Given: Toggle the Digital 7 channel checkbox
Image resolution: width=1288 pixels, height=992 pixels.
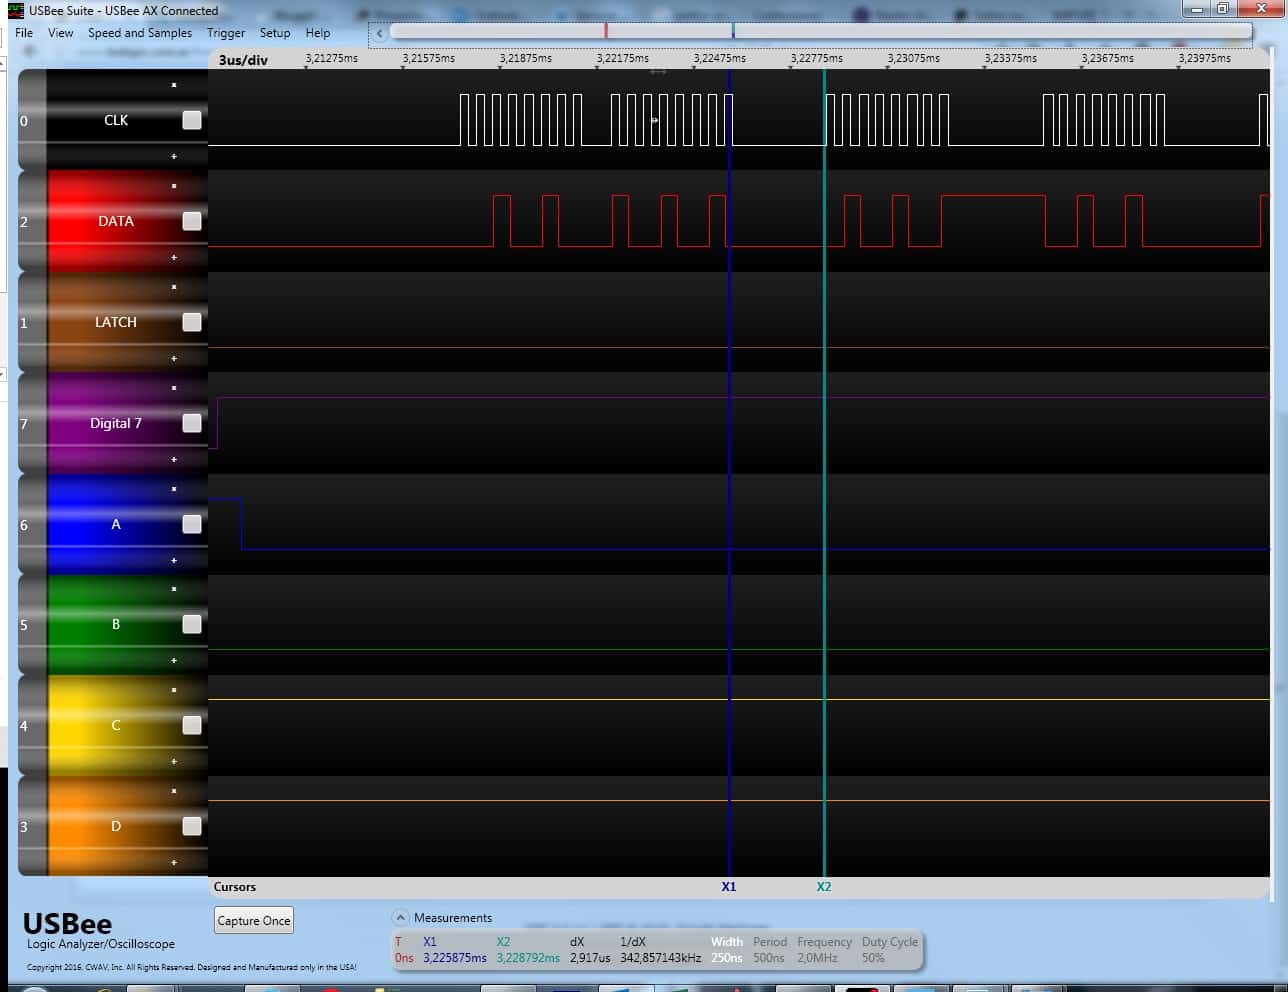Looking at the screenshot, I should pos(192,423).
